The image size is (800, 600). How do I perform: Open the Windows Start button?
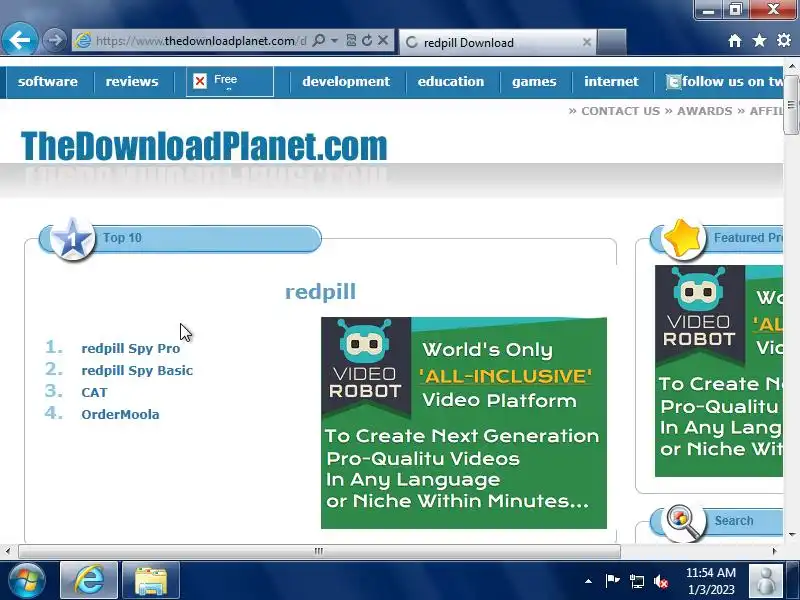27,581
